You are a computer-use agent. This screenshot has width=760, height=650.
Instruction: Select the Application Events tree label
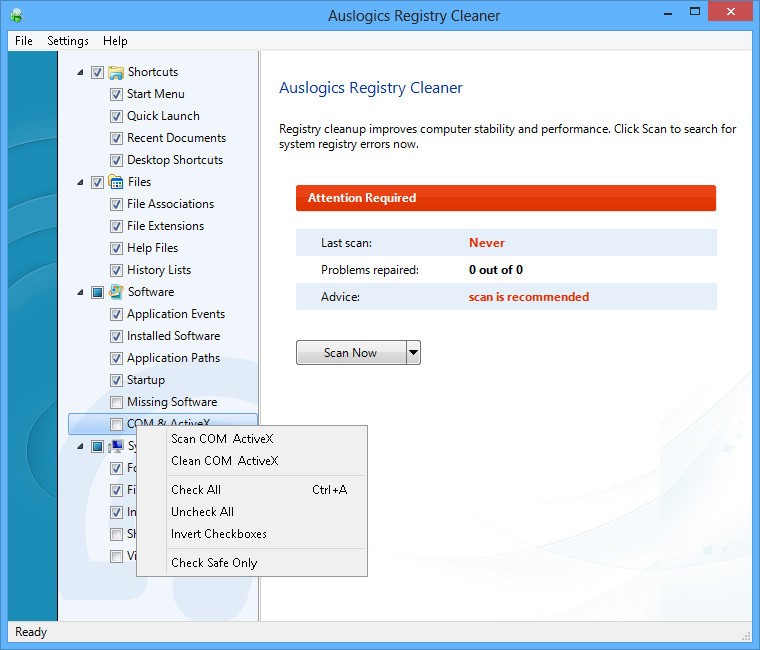[x=176, y=314]
